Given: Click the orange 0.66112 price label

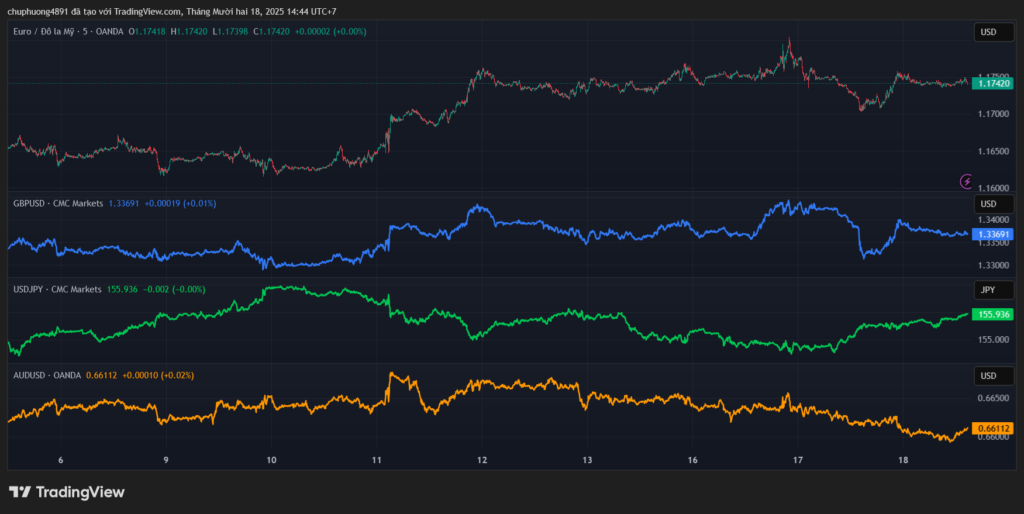Looking at the screenshot, I should coord(993,428).
